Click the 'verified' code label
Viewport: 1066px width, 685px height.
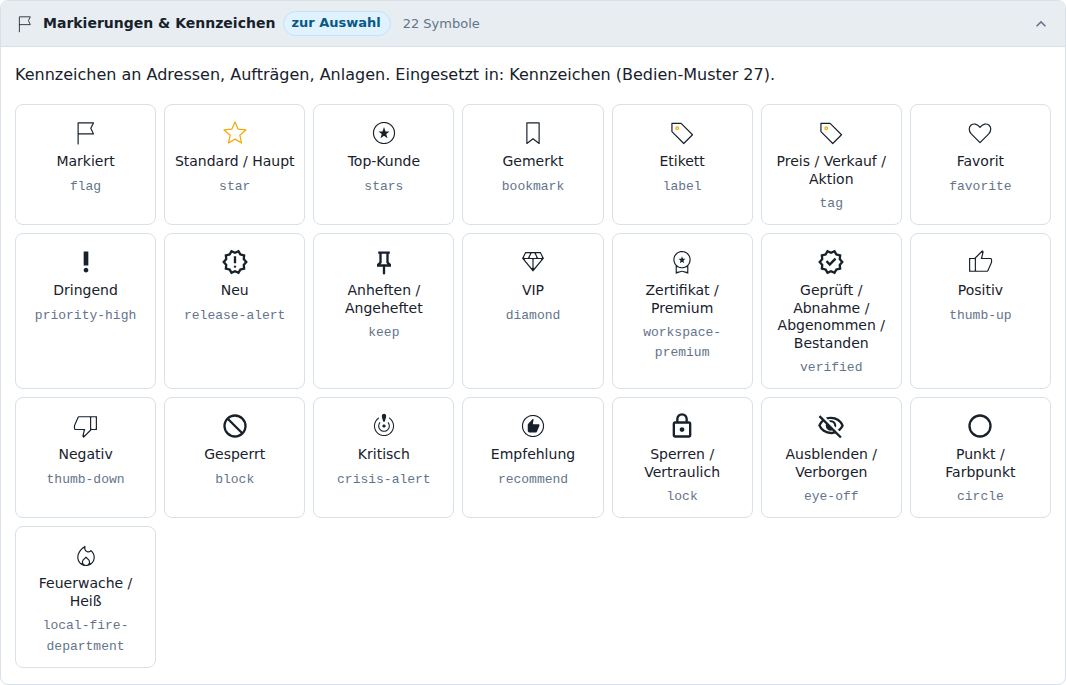831,366
